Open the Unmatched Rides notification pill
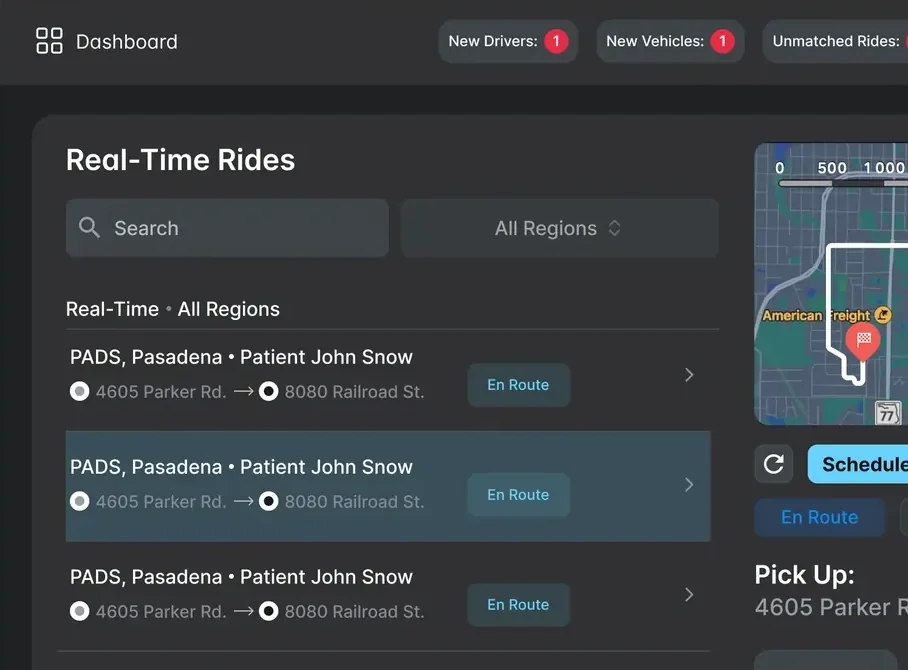Viewport: 908px width, 670px height. click(835, 41)
